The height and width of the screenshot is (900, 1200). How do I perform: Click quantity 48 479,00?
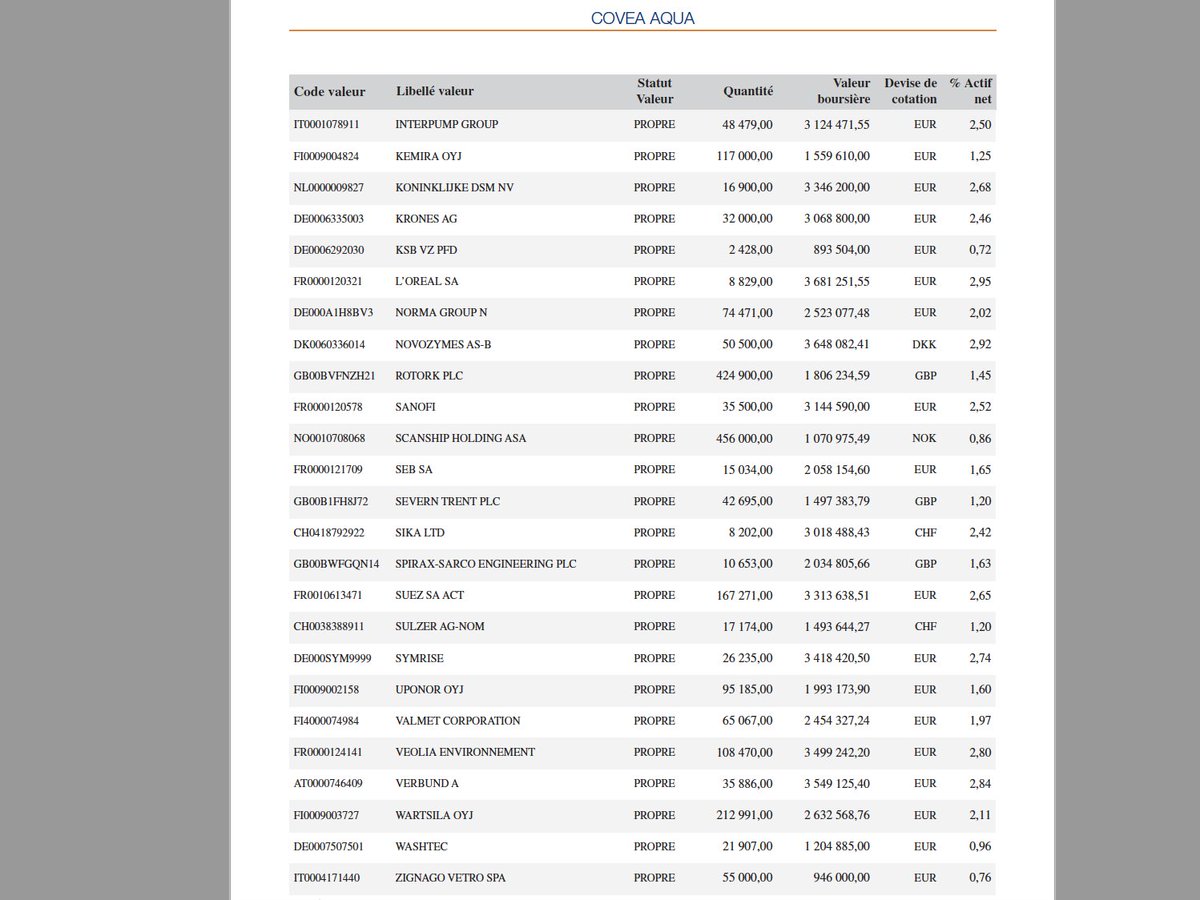(747, 125)
